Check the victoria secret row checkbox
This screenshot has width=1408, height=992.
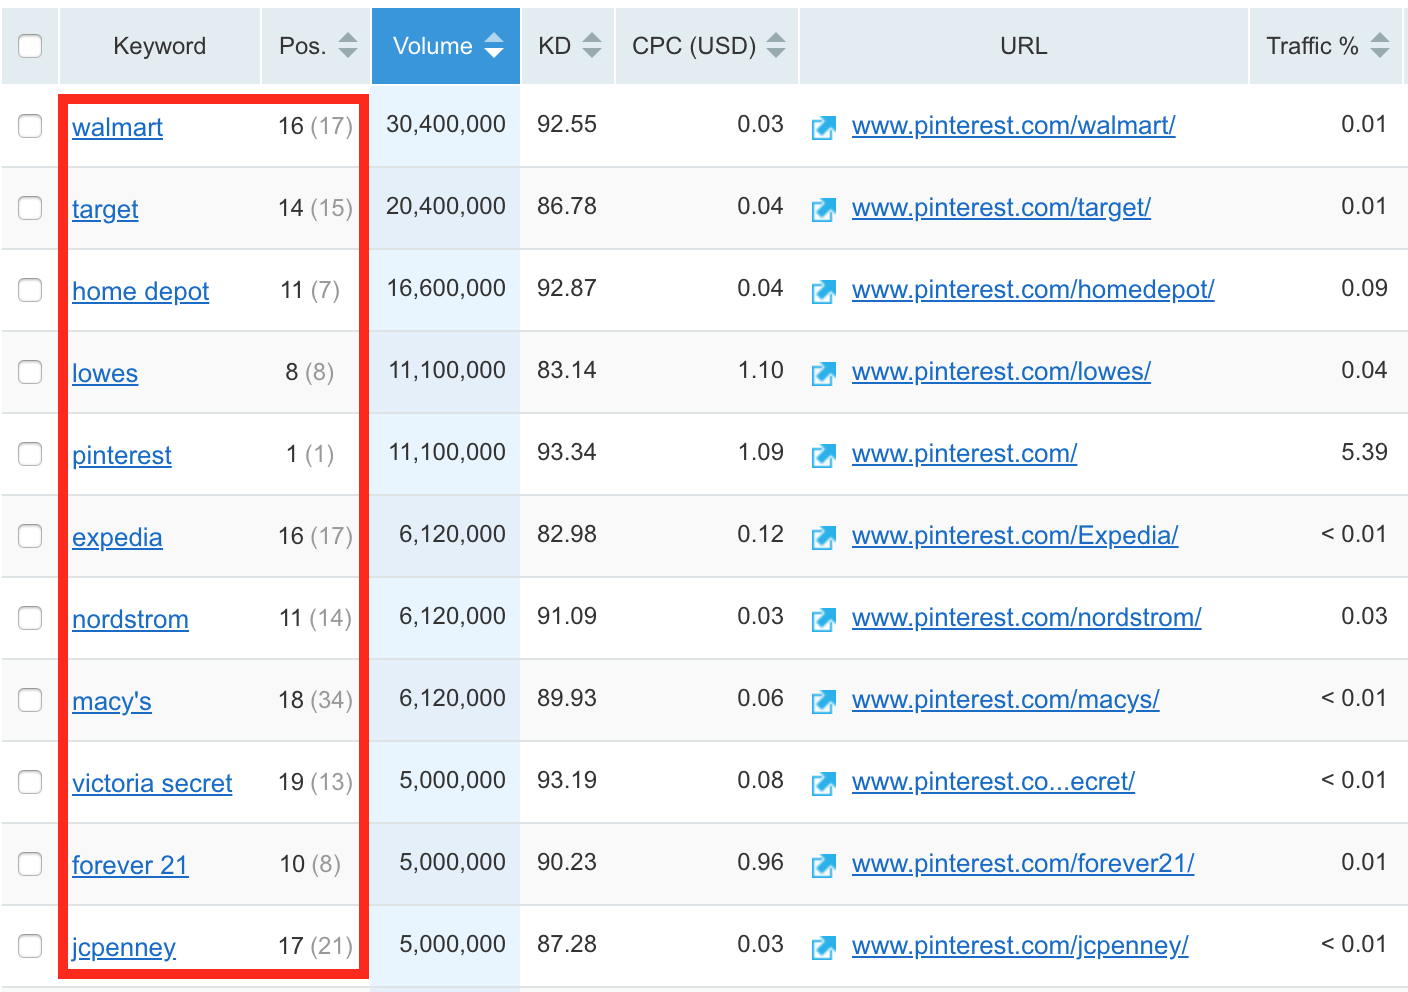(x=30, y=782)
